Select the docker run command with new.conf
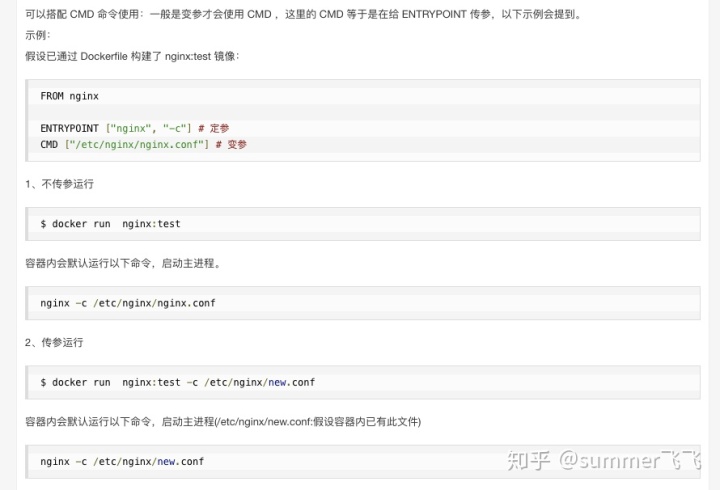Viewport: 720px width, 490px height. (178, 382)
